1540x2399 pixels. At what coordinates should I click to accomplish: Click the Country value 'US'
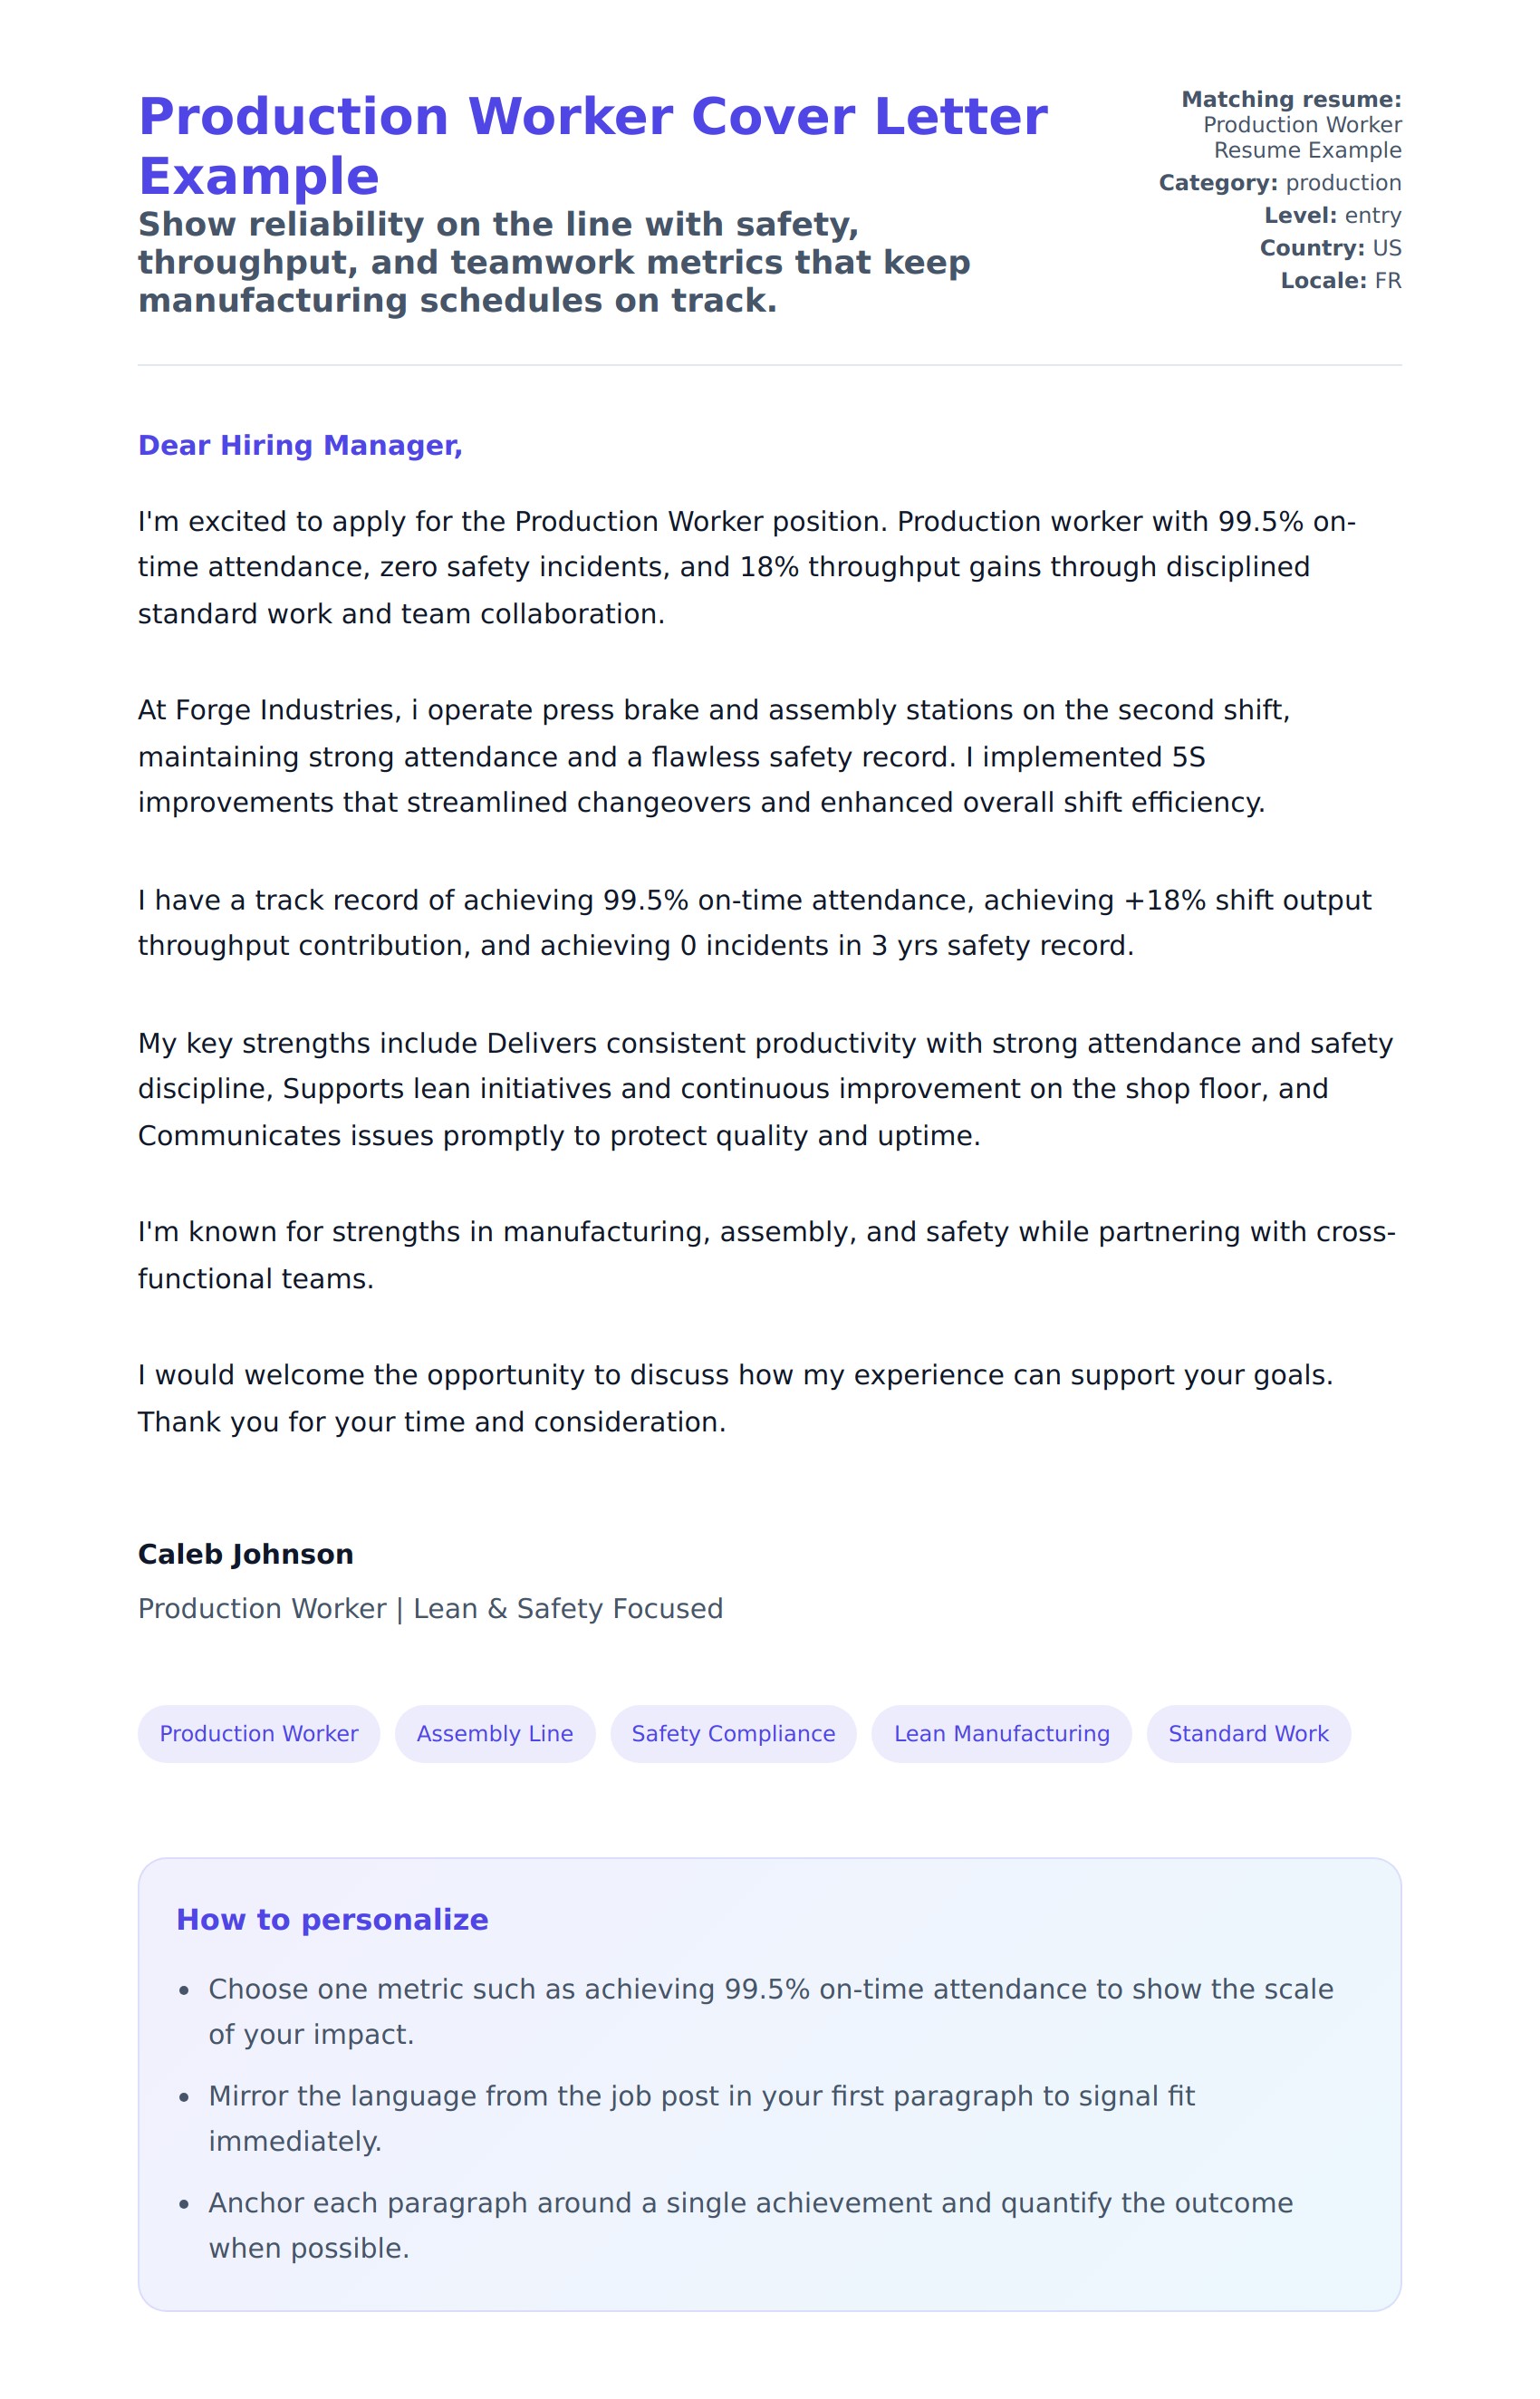[1387, 248]
